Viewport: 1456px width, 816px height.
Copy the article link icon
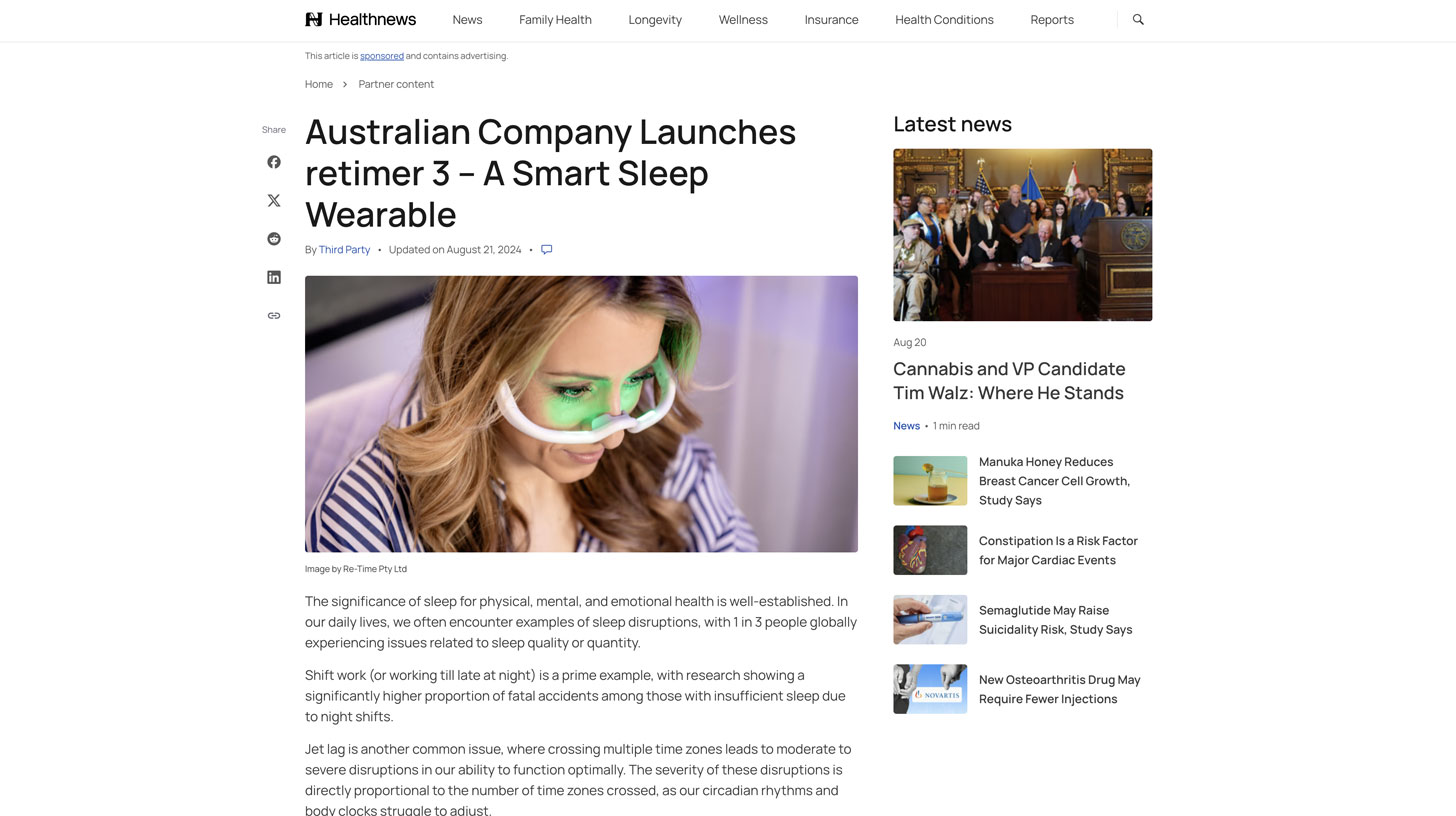click(x=274, y=316)
